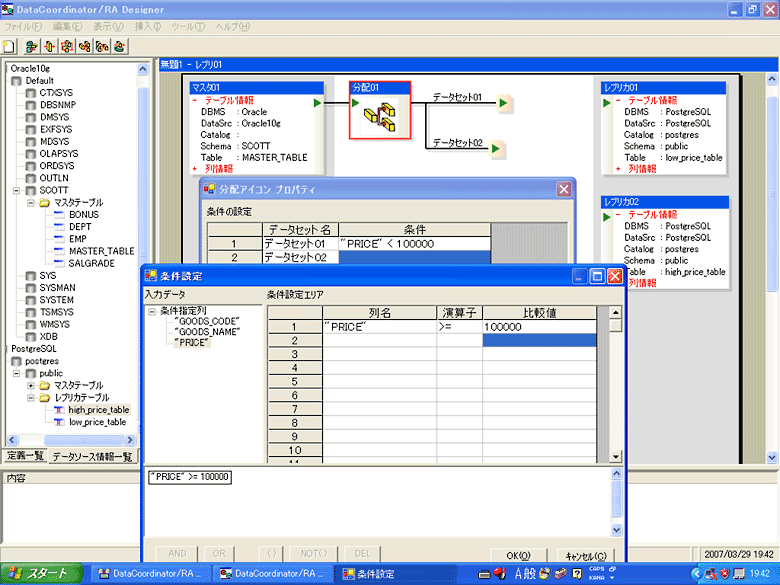Open the Windows スタート menu
780x585 pixels.
tap(39, 574)
